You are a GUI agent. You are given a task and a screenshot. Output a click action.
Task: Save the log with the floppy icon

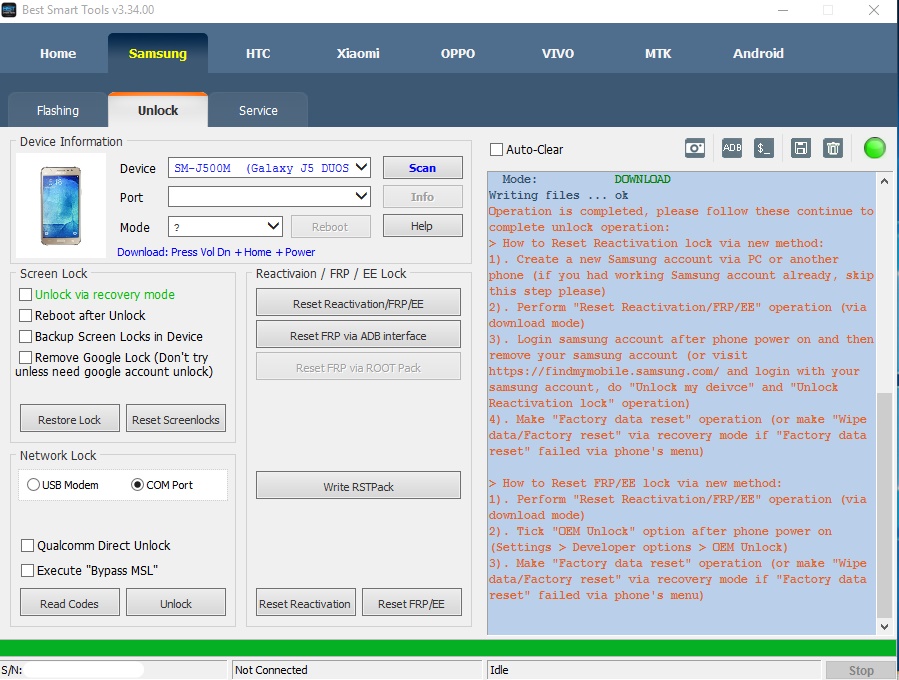pos(800,148)
